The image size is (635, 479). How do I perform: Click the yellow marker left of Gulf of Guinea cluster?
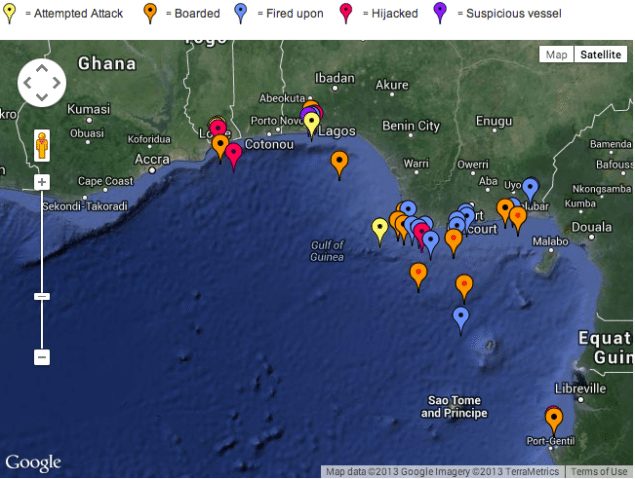pyautogui.click(x=380, y=229)
